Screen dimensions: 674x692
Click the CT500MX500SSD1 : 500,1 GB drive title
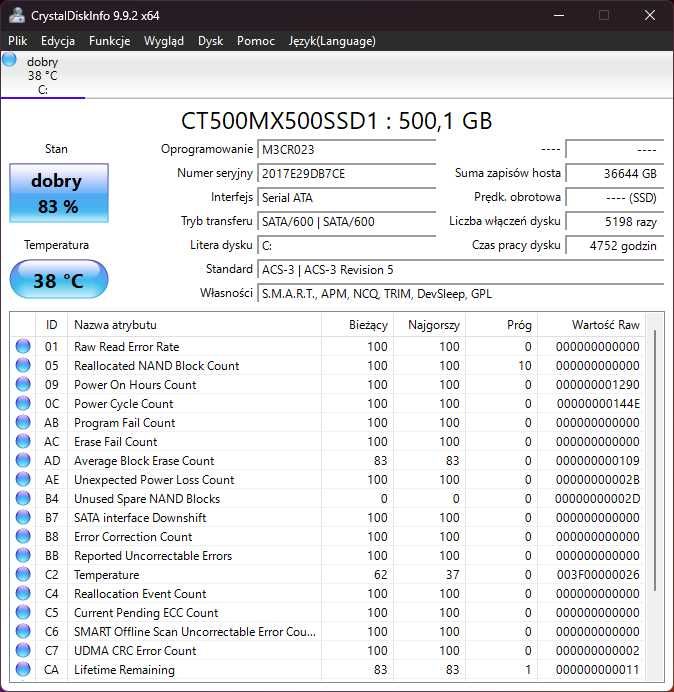(x=336, y=120)
